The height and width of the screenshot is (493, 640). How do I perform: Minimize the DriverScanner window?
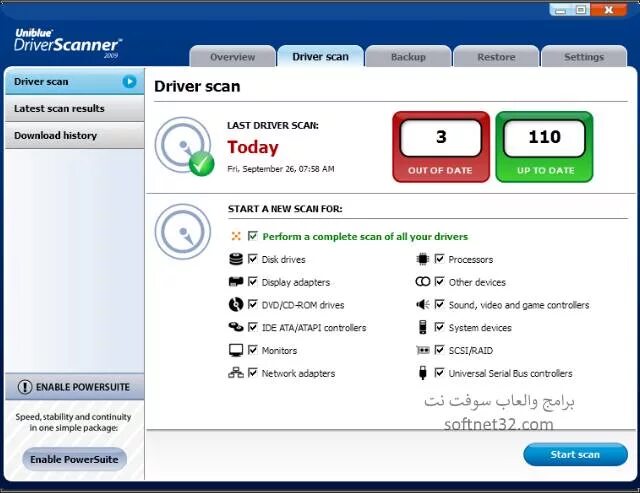pos(560,10)
